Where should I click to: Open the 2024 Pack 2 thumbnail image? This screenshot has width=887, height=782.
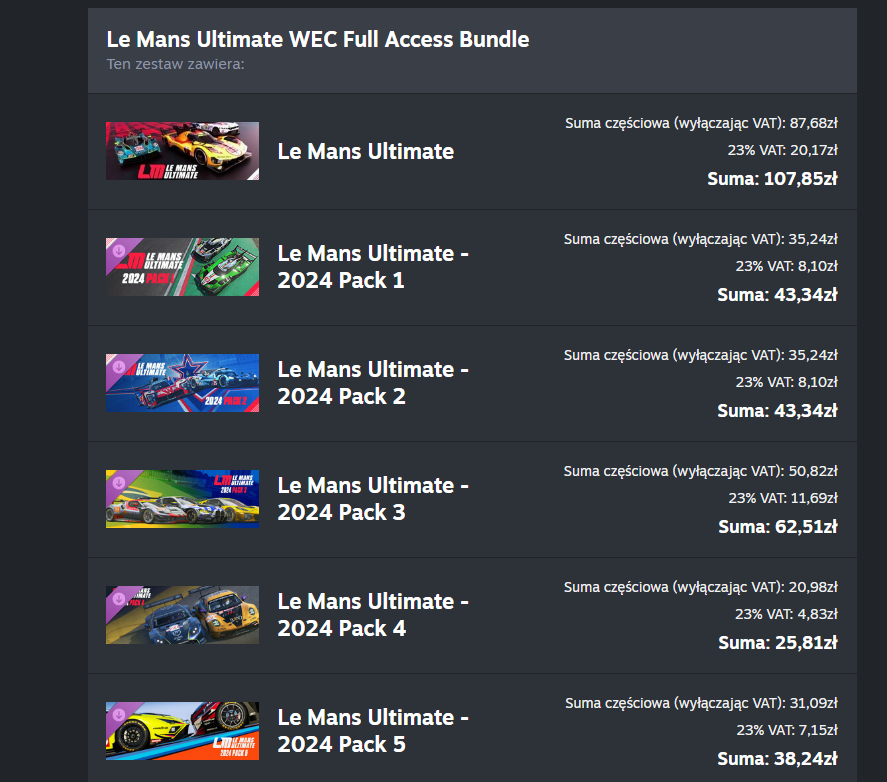[182, 383]
